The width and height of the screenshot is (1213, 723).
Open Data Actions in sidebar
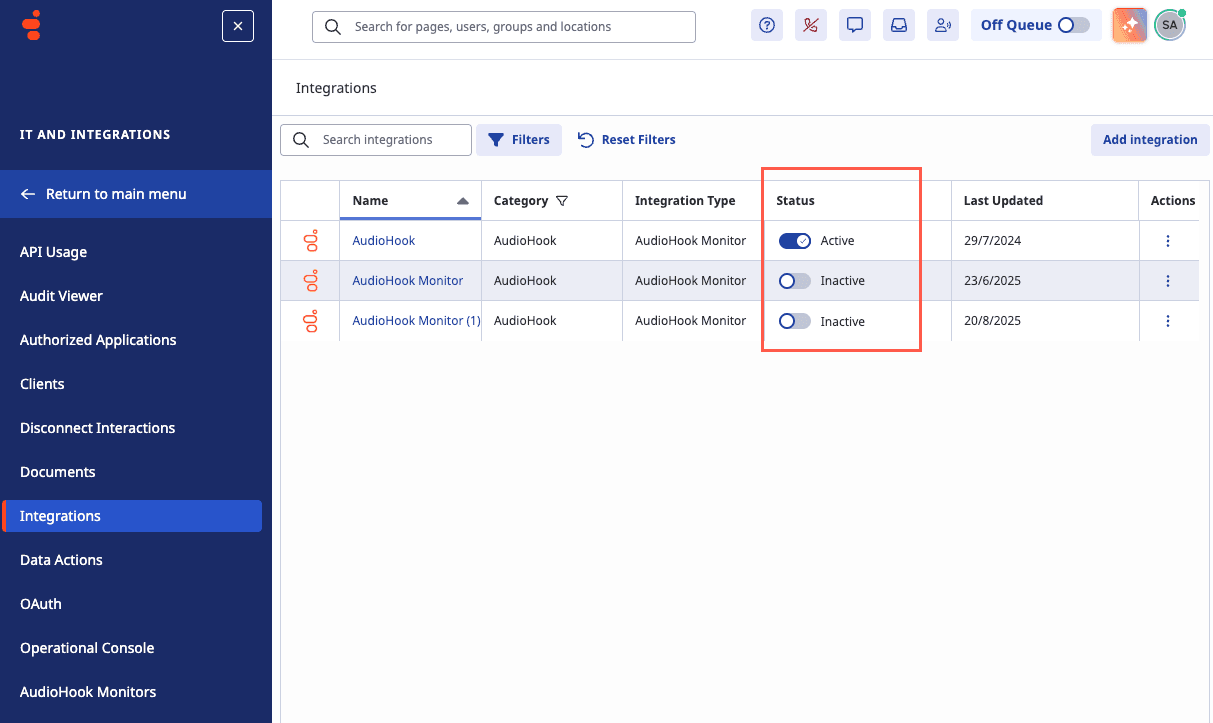tap(61, 560)
